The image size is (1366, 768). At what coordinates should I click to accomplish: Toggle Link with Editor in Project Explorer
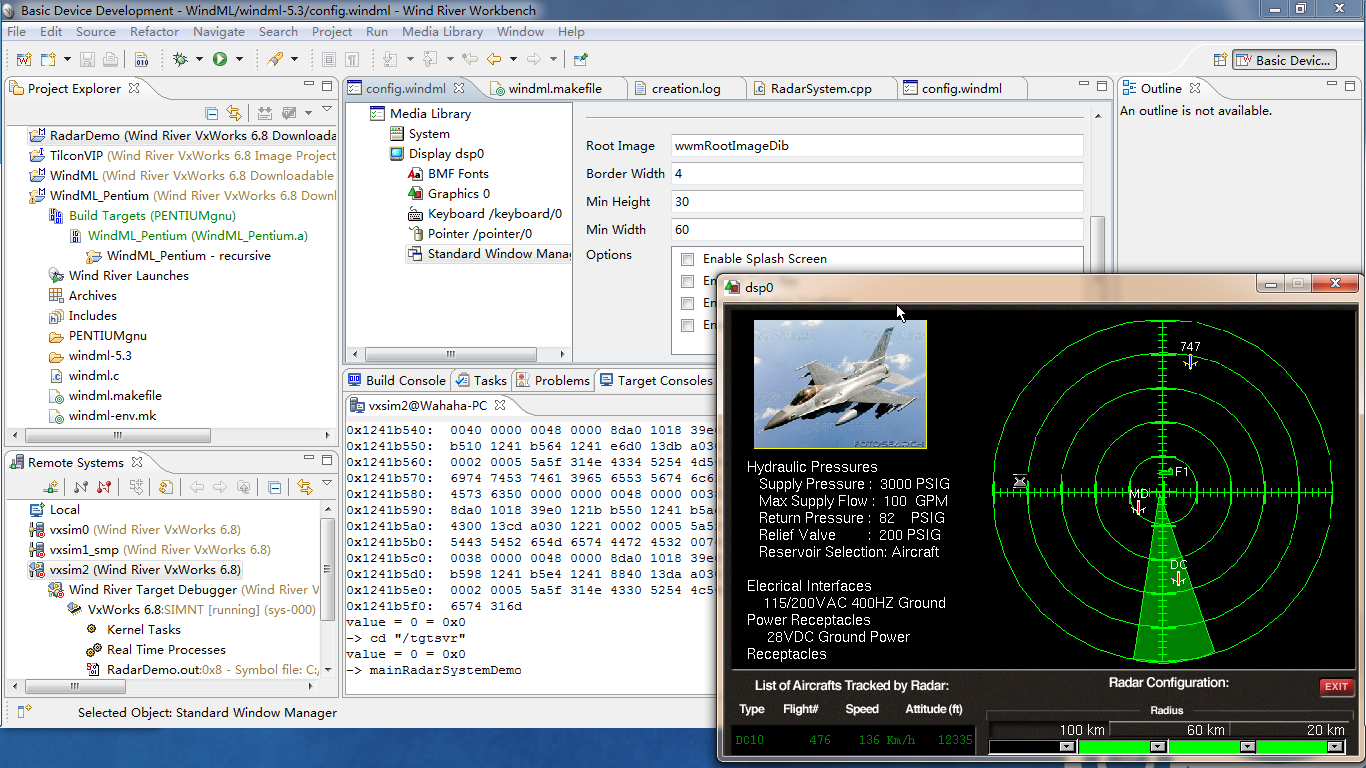tap(234, 113)
